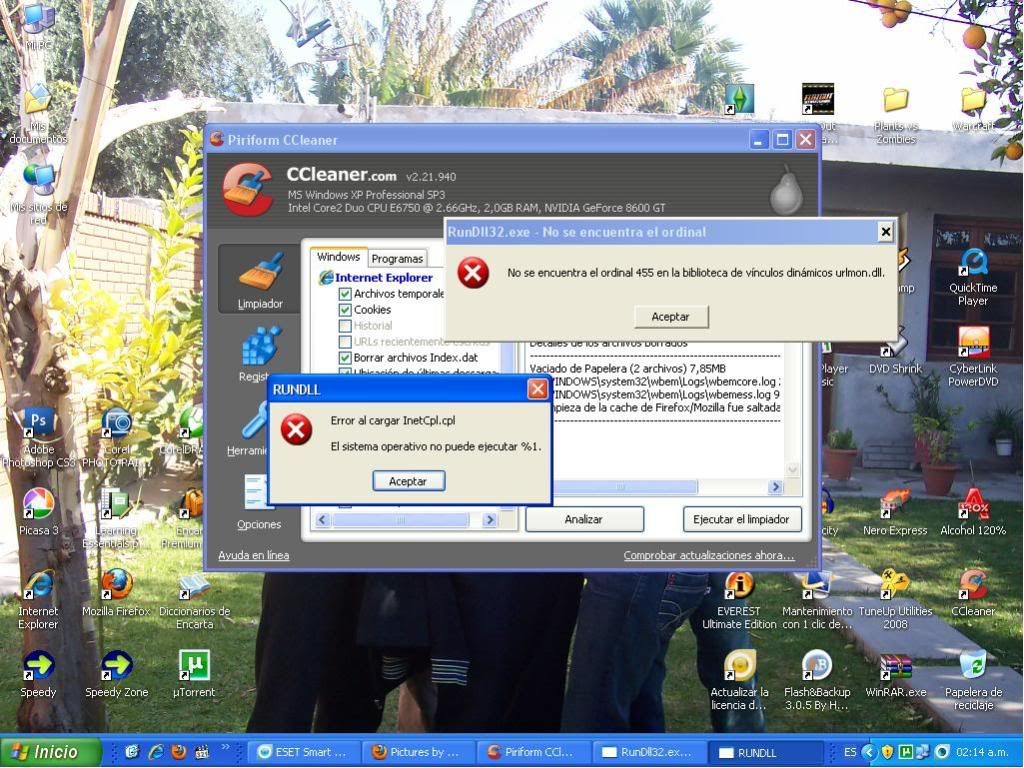Select Internet Explorer category heading

pos(383,278)
